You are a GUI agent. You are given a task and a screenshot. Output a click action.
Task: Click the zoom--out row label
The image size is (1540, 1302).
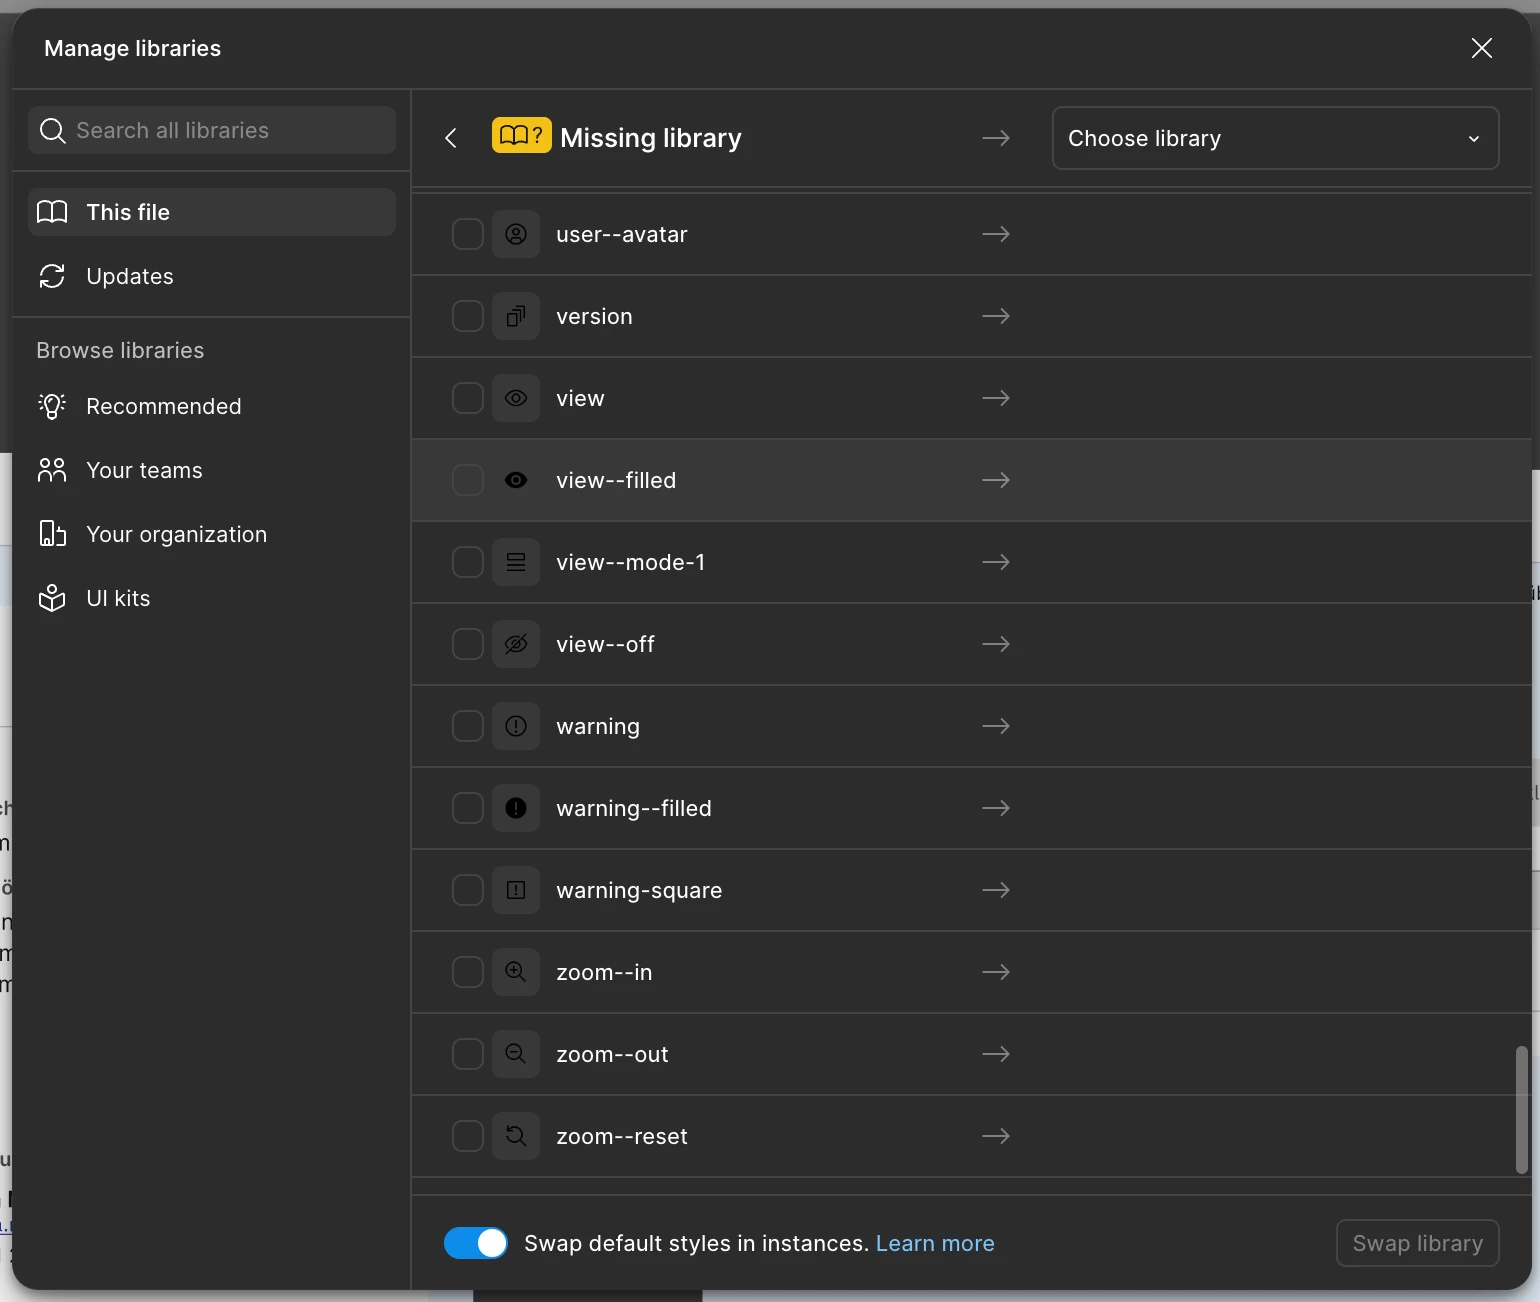click(x=612, y=1054)
